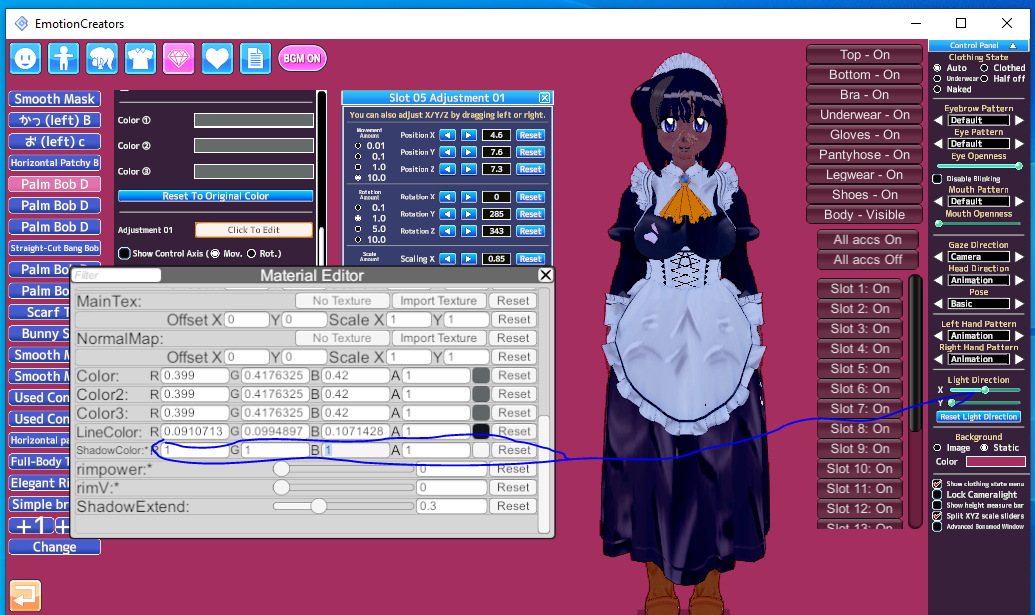Select the Accessories diamond icon
This screenshot has width=1035, height=615.
179,58
